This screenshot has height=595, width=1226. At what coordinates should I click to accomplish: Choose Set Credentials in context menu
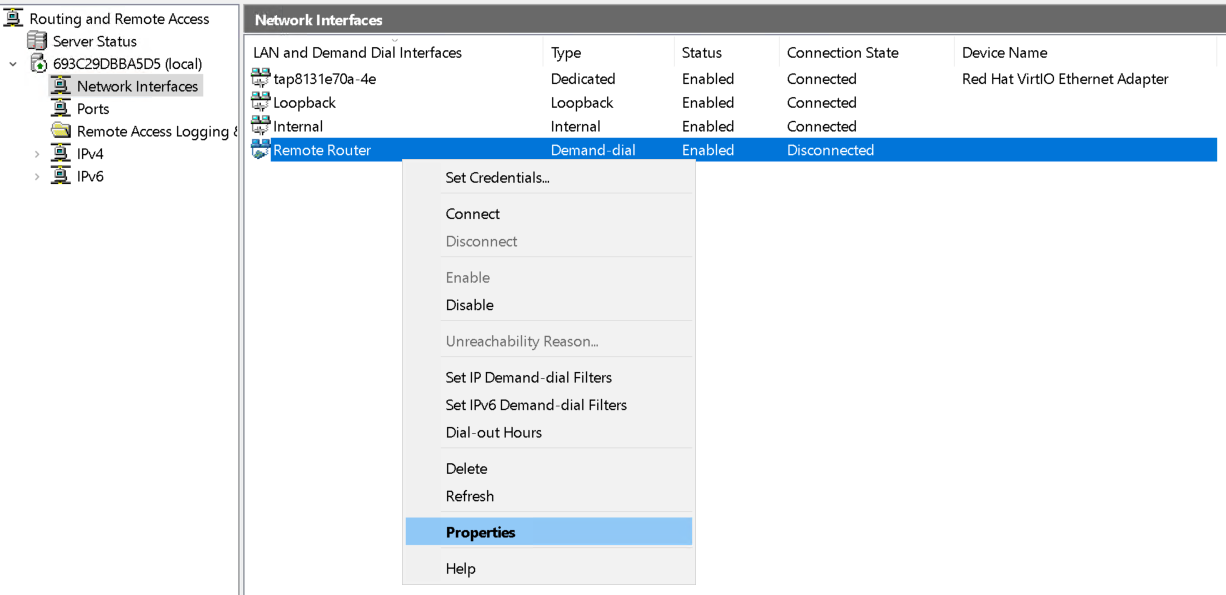coord(497,178)
